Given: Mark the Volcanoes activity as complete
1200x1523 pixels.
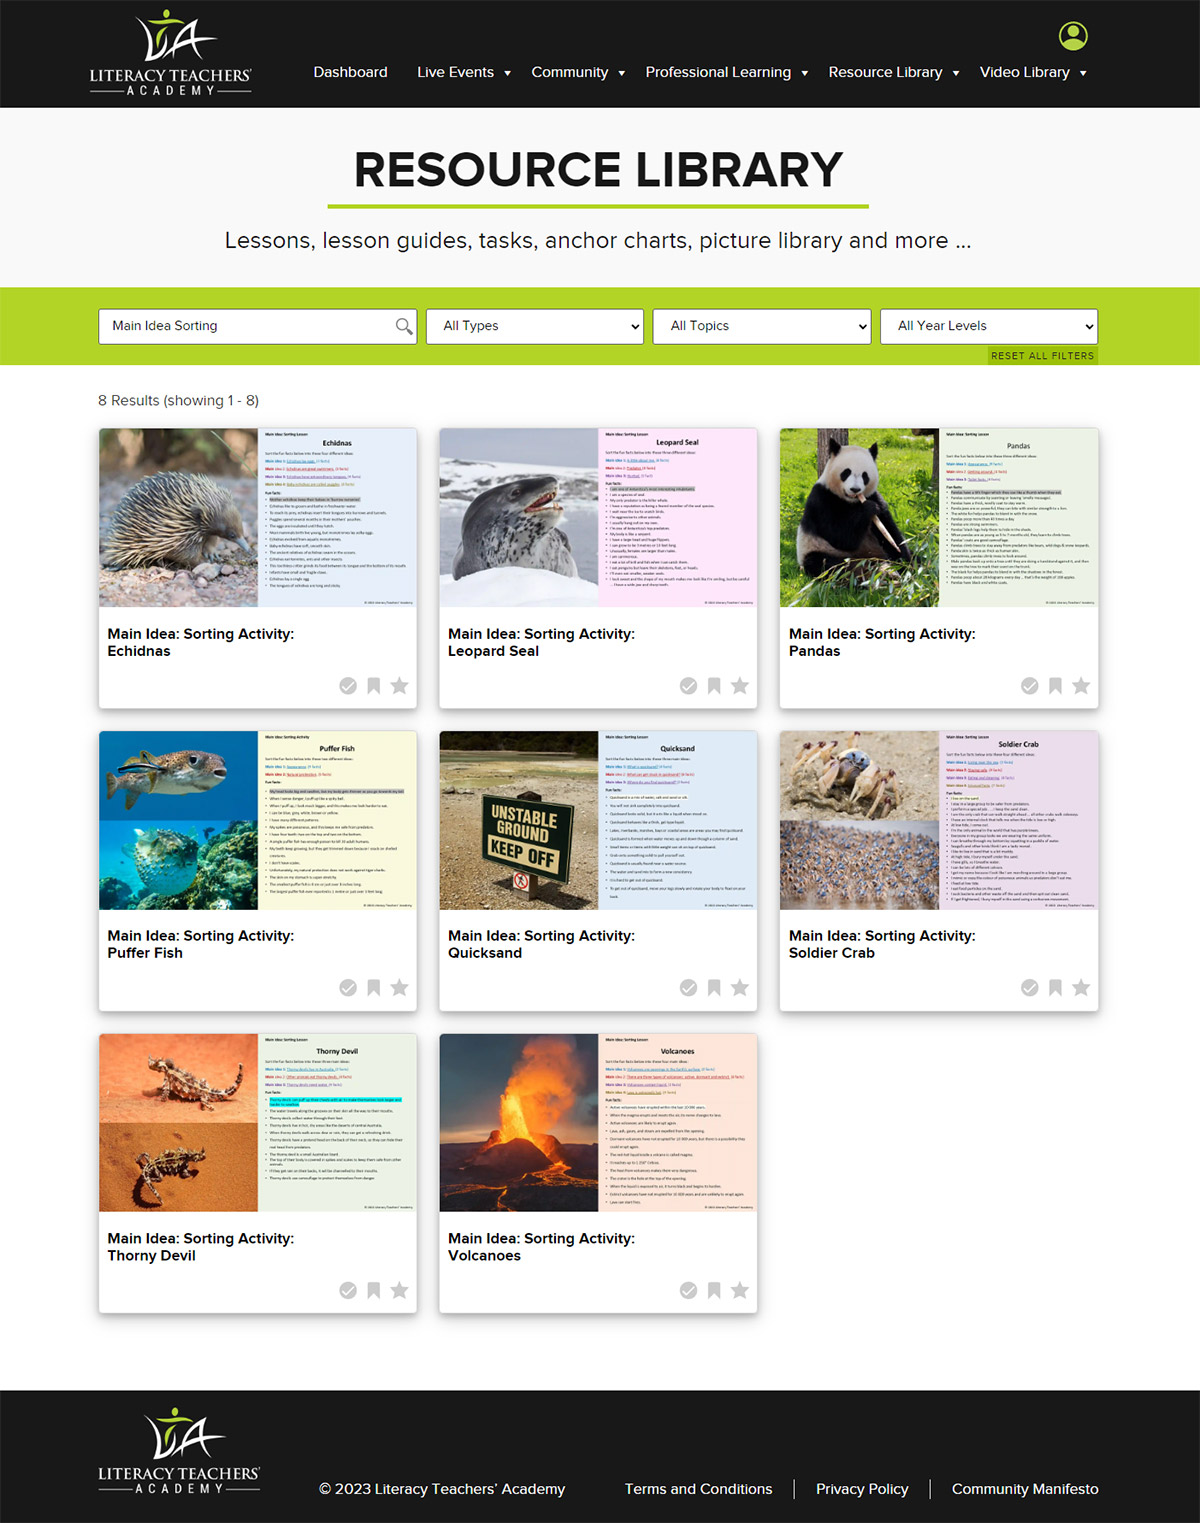Looking at the screenshot, I should pos(688,1290).
